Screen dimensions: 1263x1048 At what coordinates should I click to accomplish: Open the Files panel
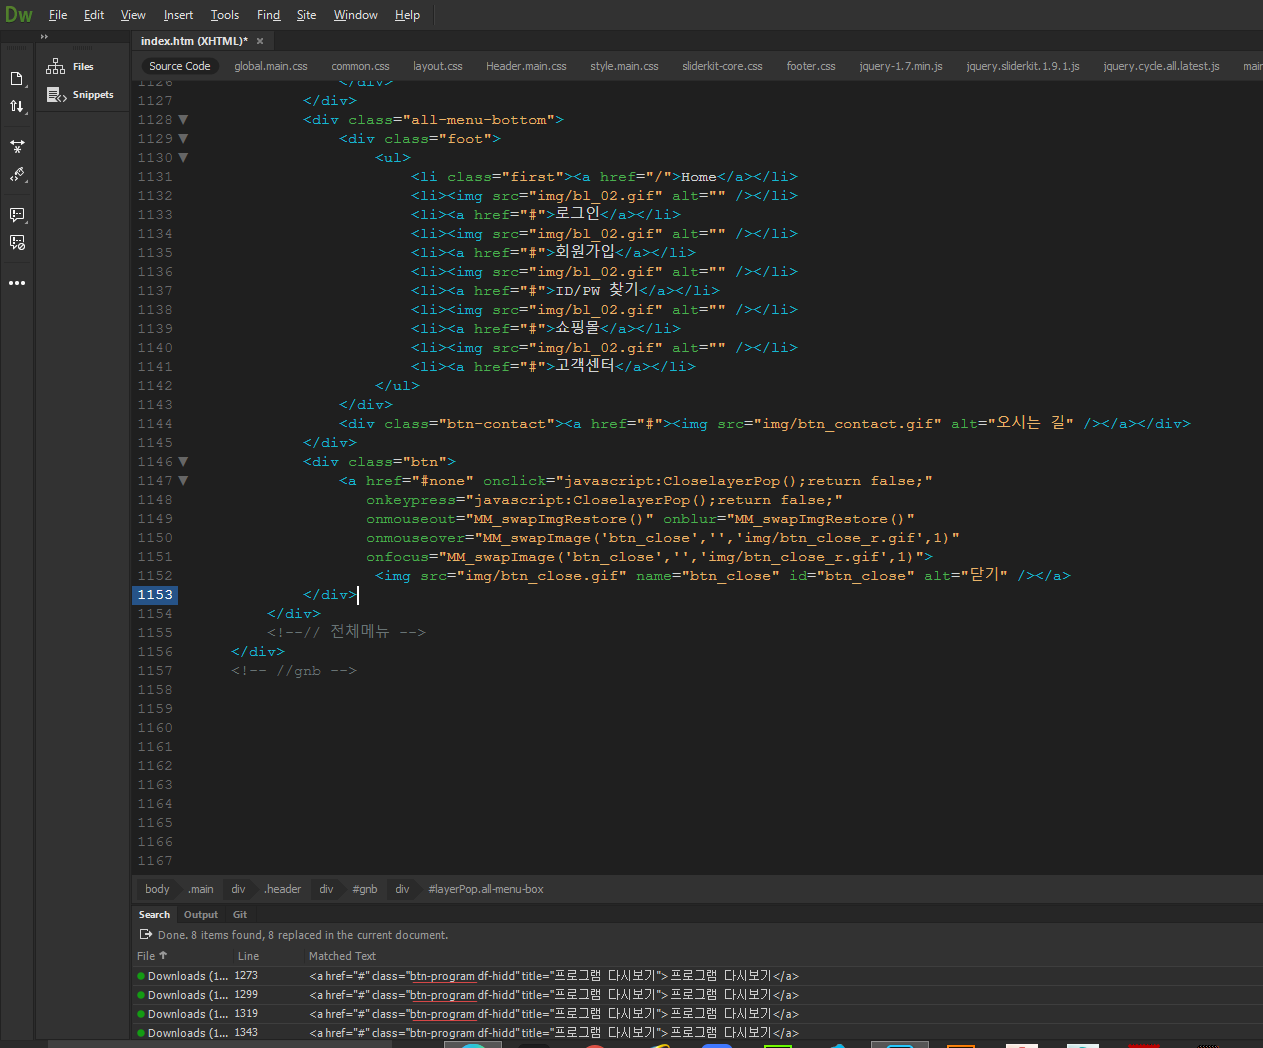[x=82, y=67]
